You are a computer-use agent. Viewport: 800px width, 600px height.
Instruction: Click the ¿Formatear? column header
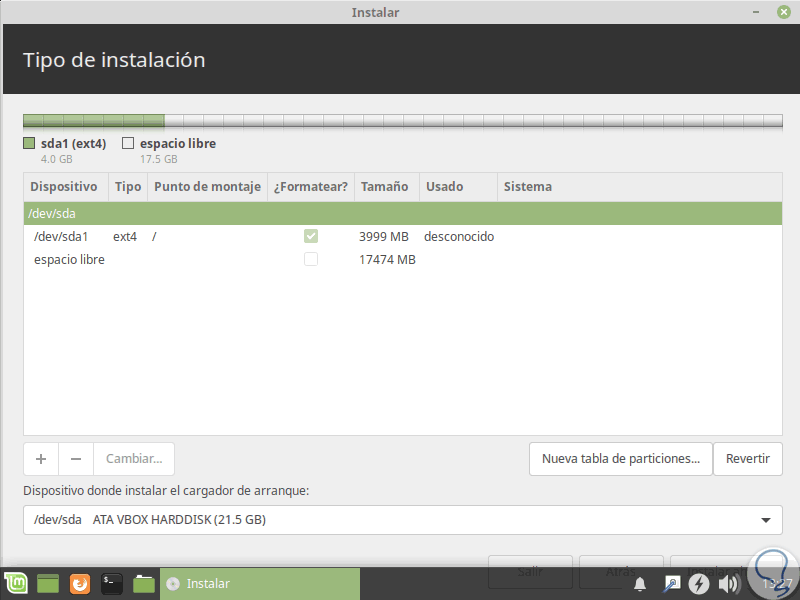311,187
